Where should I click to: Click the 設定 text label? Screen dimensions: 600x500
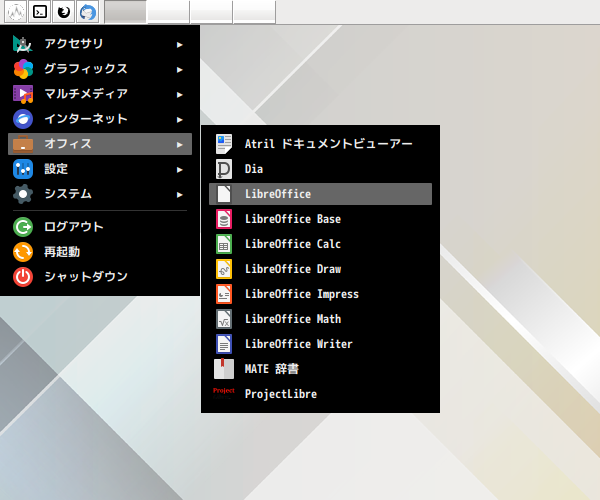click(56, 169)
